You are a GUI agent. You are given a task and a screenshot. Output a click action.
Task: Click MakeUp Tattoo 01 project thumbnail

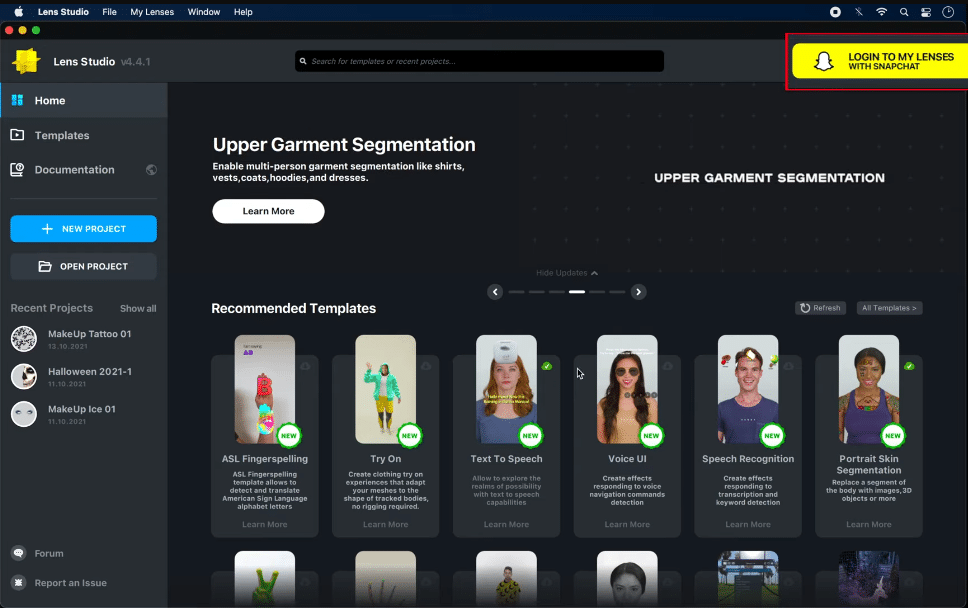(24, 339)
